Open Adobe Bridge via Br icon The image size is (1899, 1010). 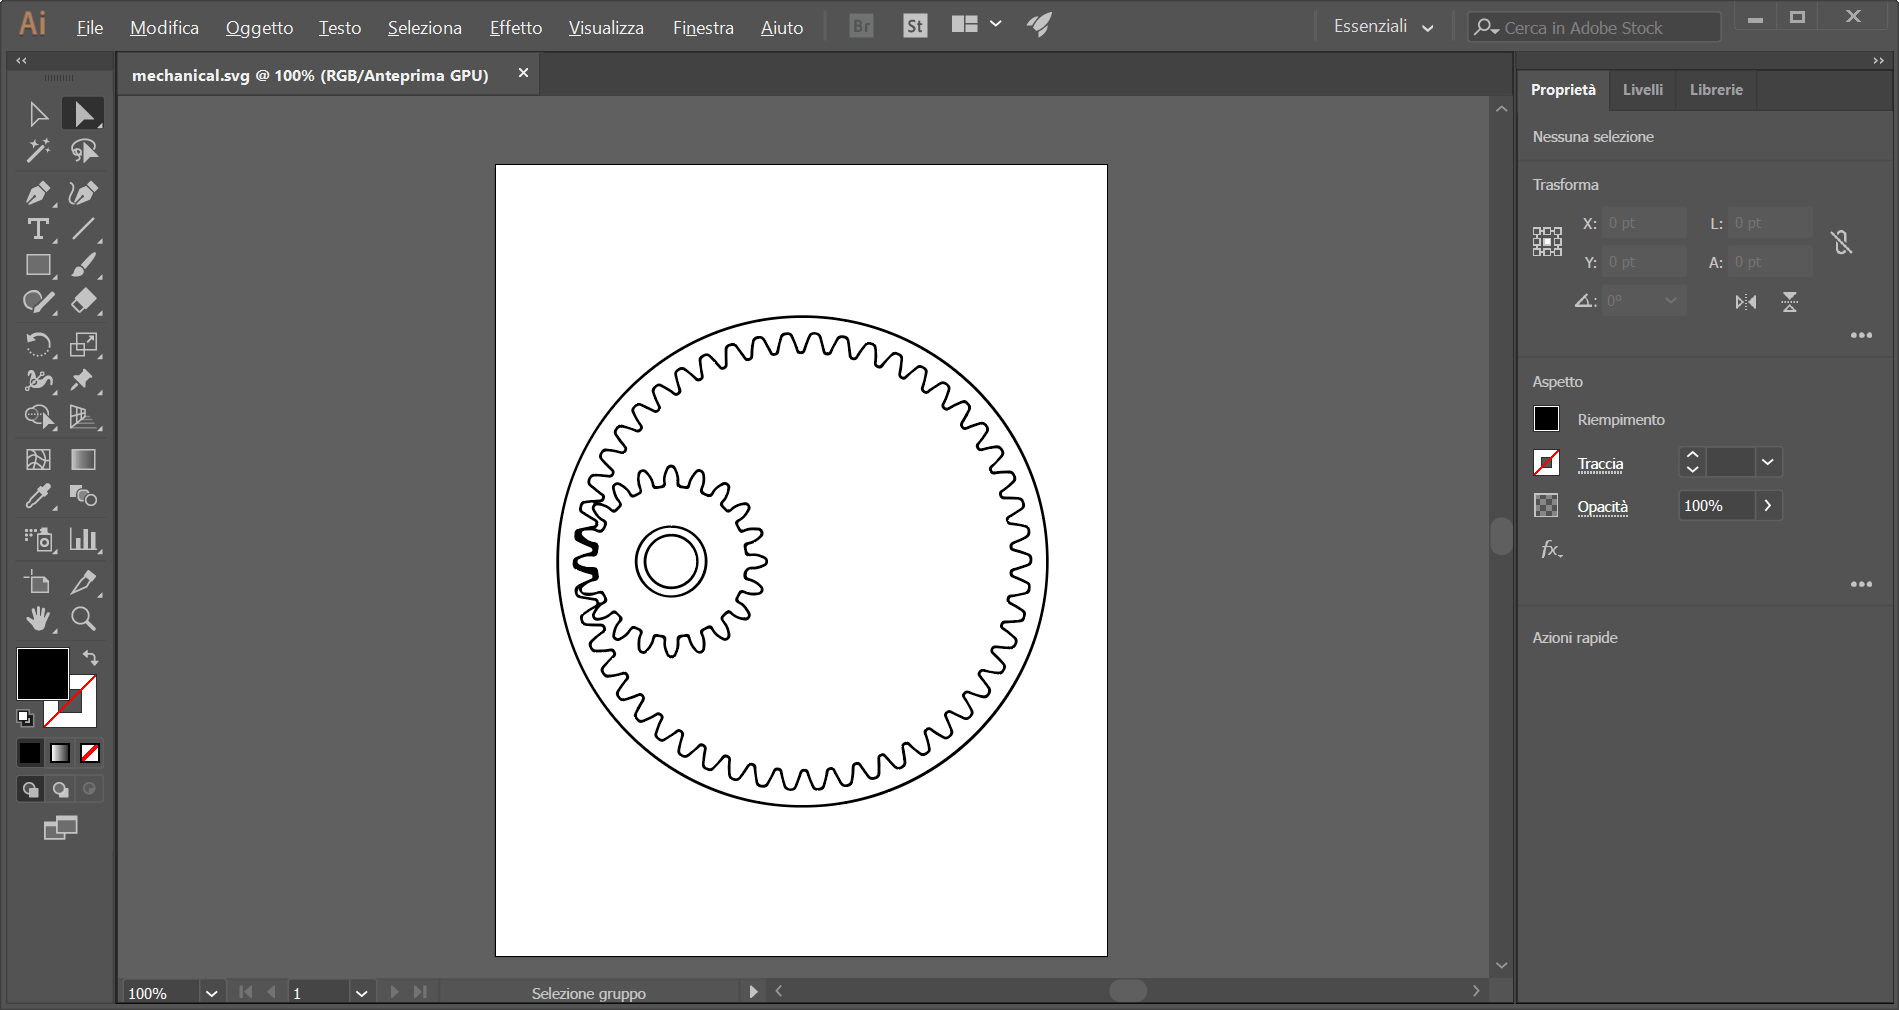pos(861,26)
